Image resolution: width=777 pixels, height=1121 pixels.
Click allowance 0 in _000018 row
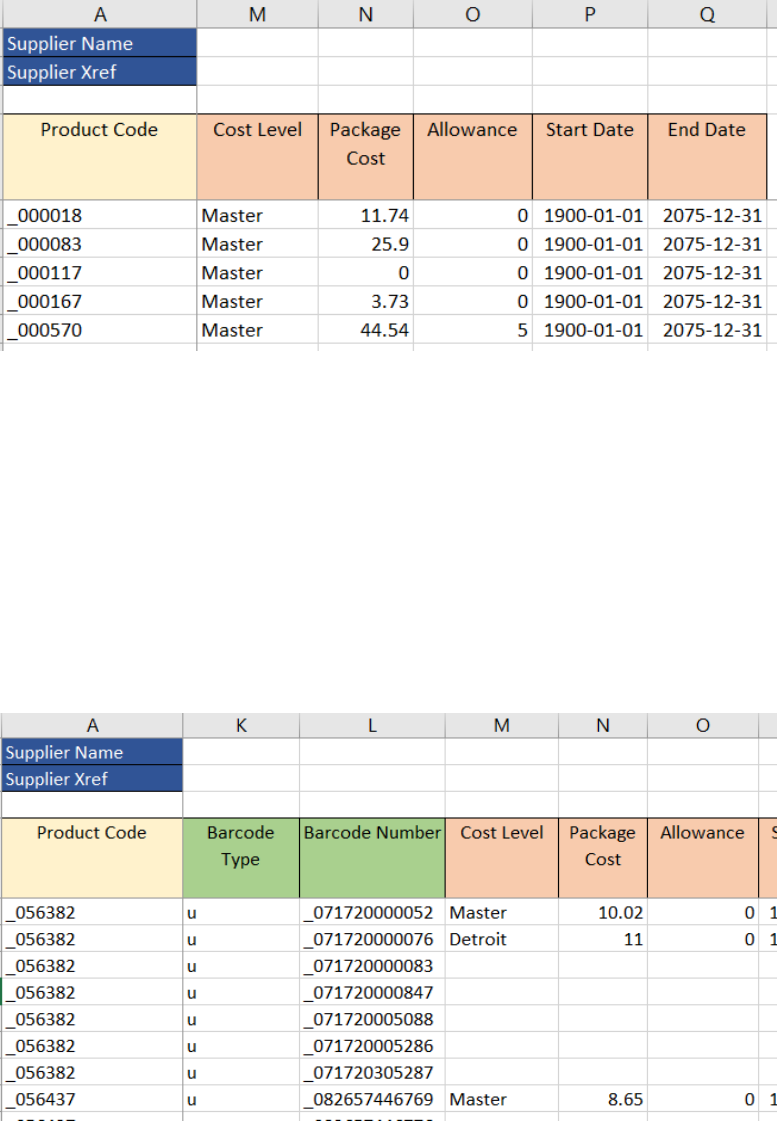(x=472, y=215)
